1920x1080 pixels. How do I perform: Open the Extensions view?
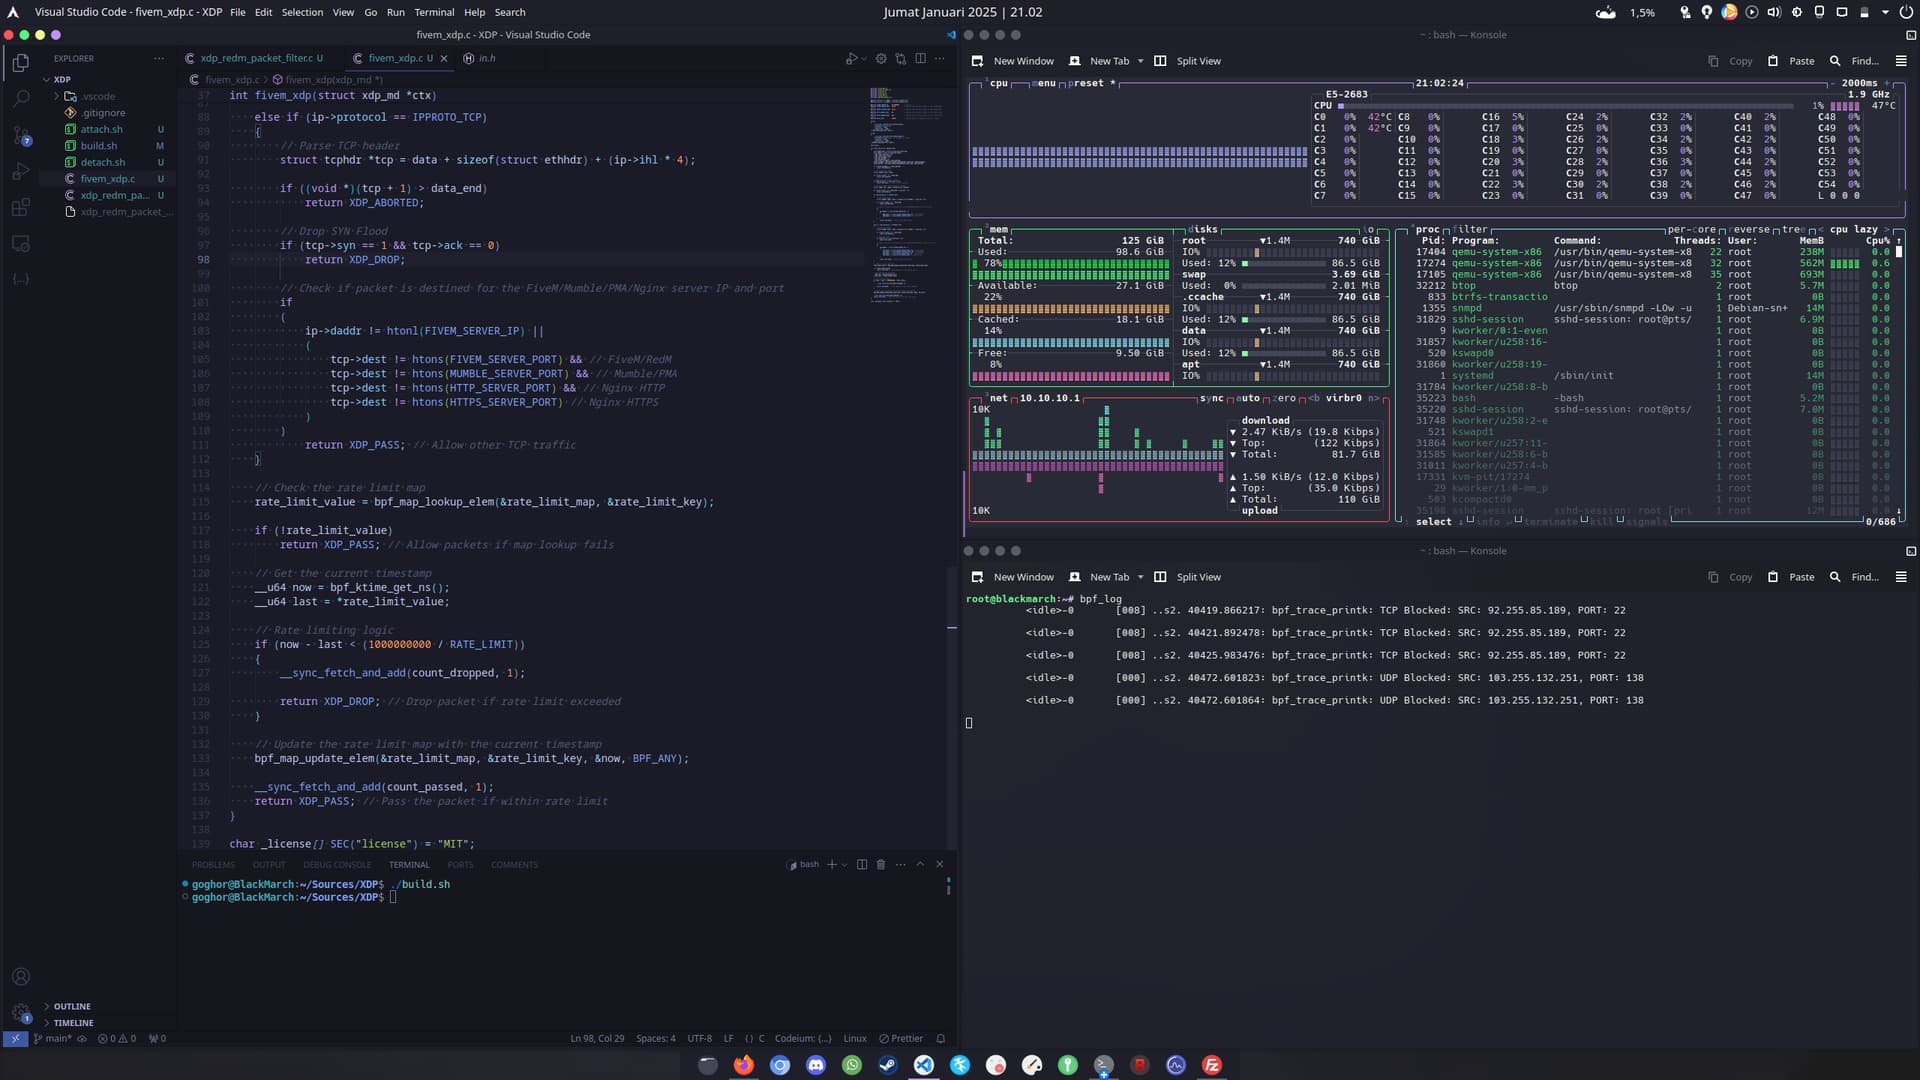coord(21,207)
